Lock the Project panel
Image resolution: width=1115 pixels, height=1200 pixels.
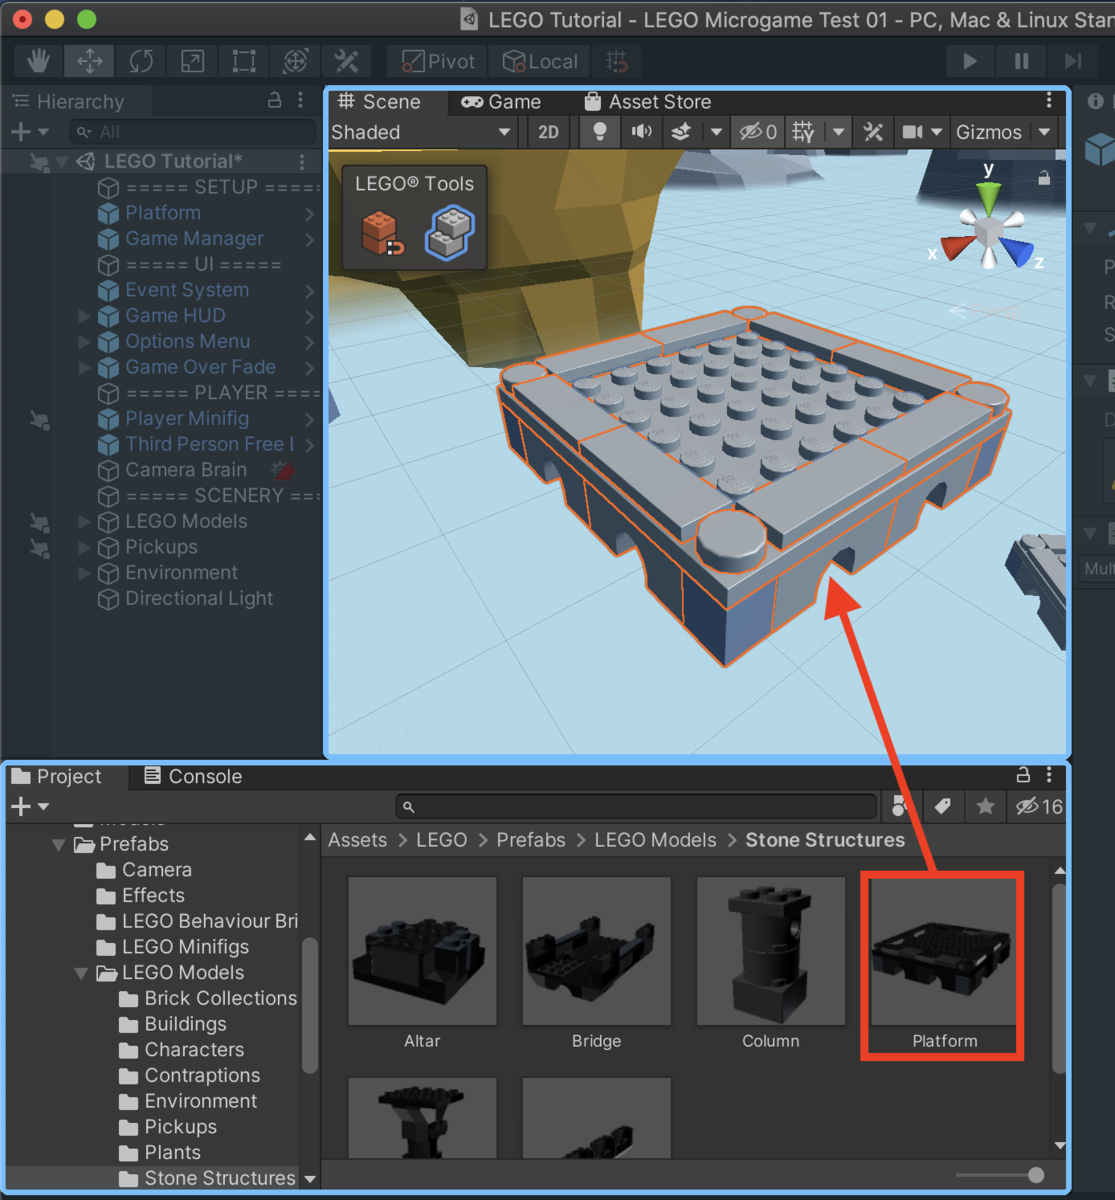click(x=1023, y=775)
